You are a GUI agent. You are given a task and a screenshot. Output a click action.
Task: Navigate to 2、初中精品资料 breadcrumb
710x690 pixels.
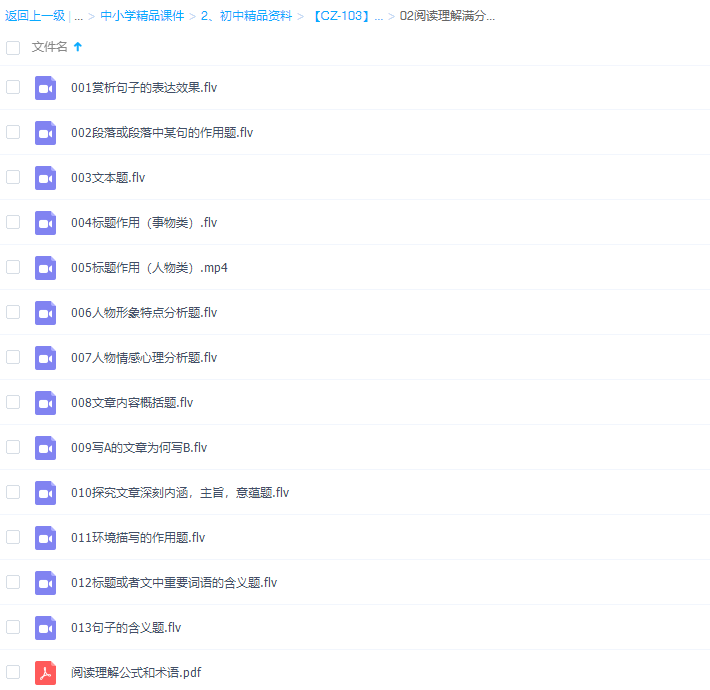(x=246, y=16)
